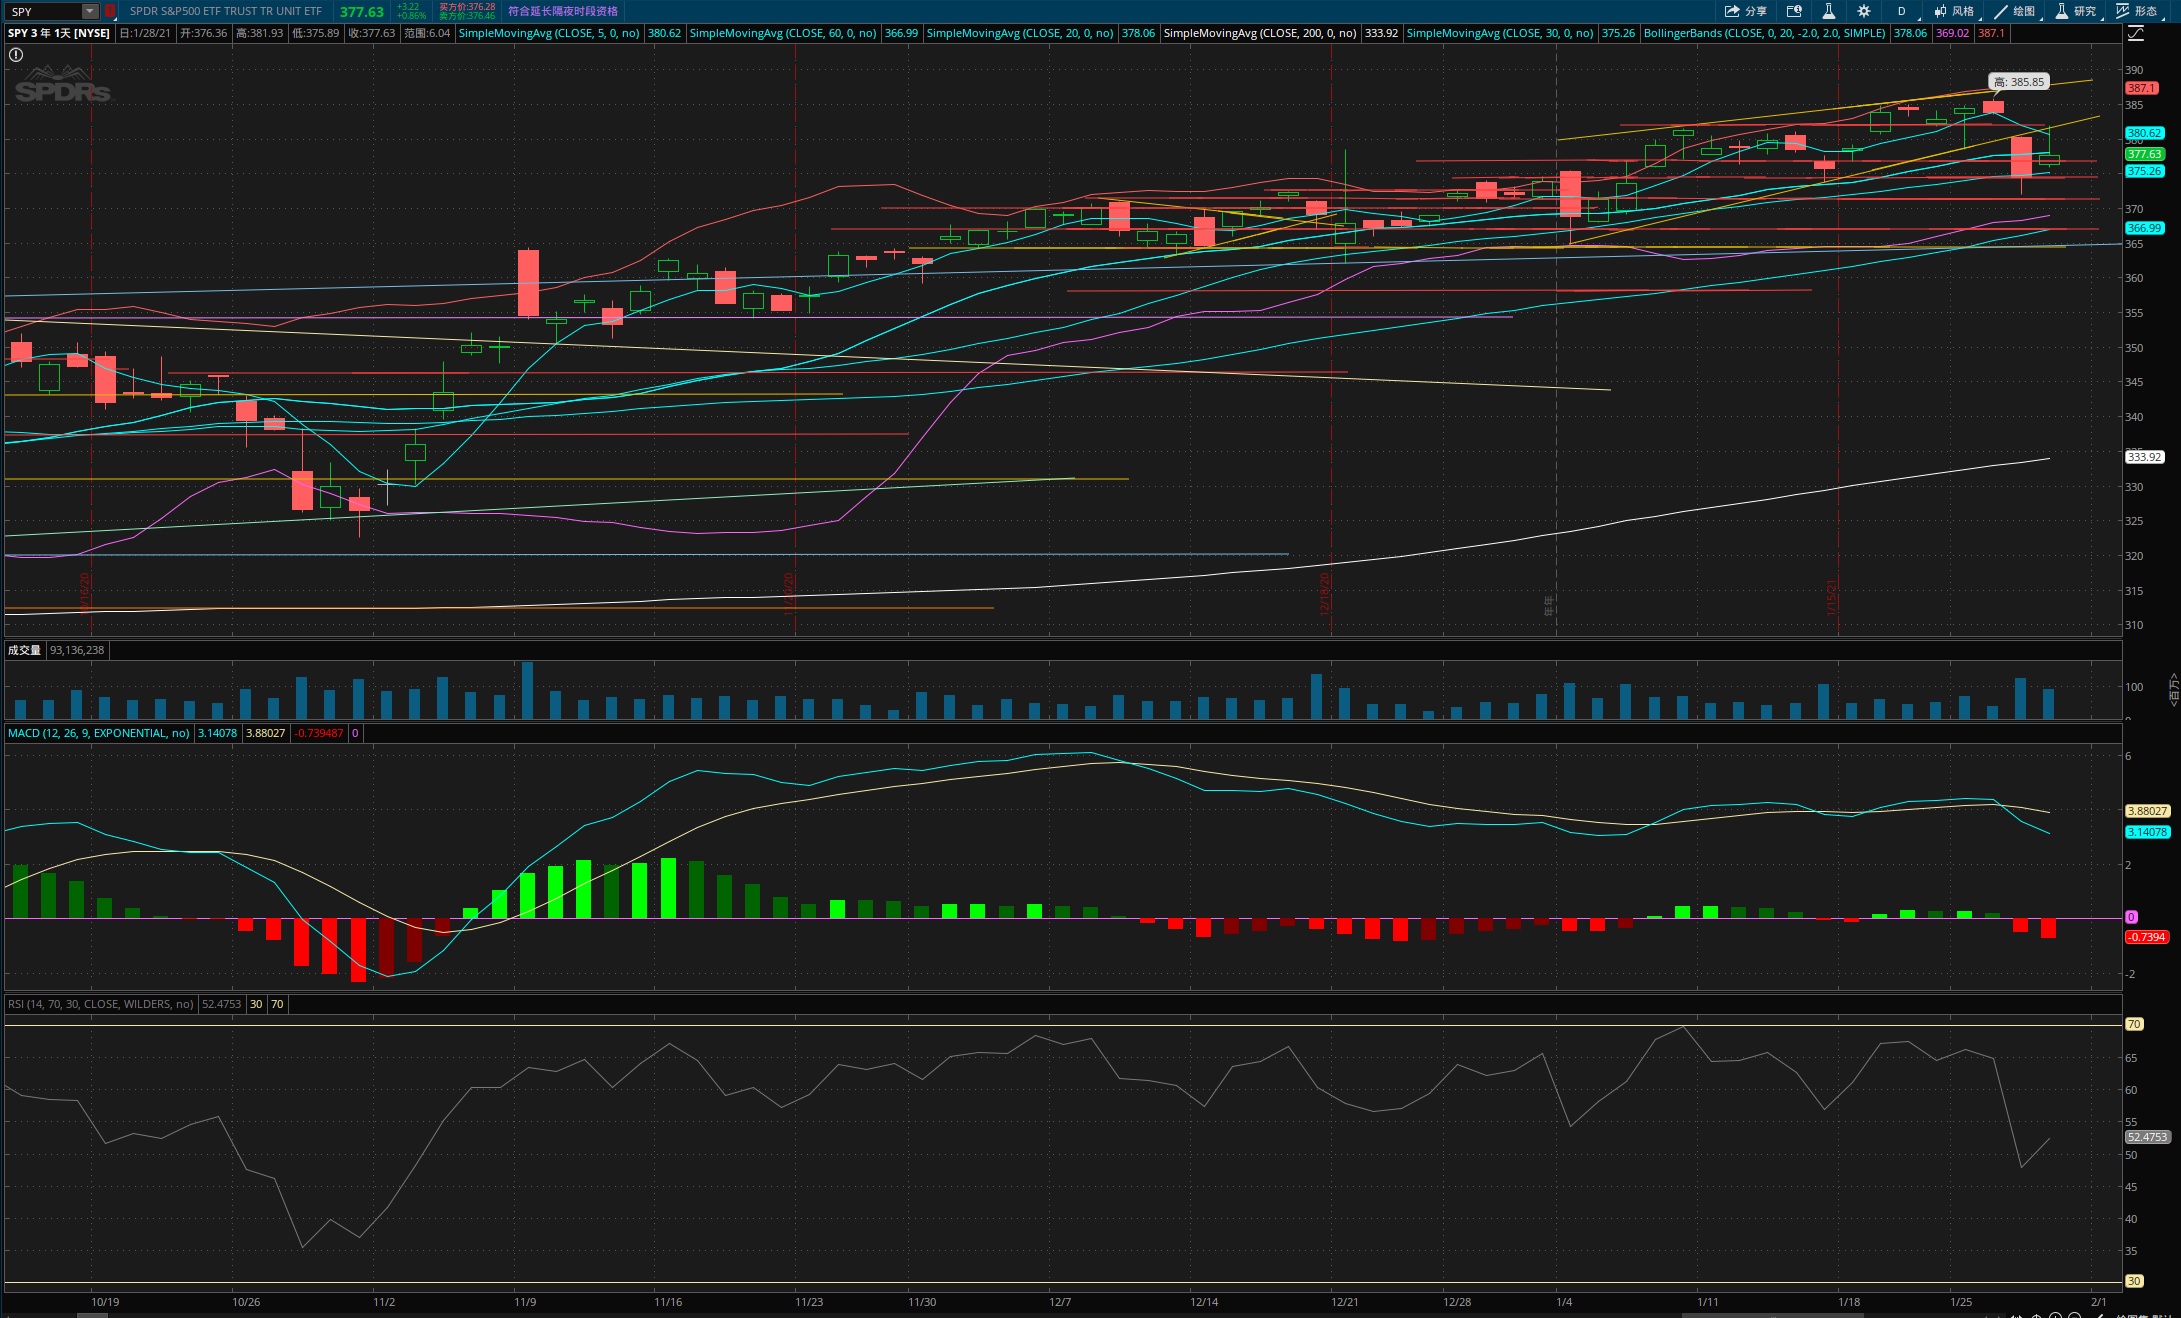Open the 绘图 drawing tools menu

[x=2015, y=11]
